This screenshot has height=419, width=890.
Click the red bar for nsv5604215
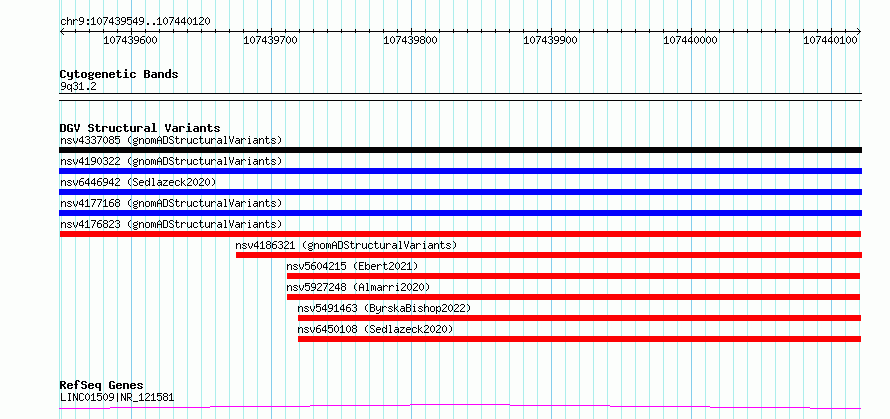574,276
